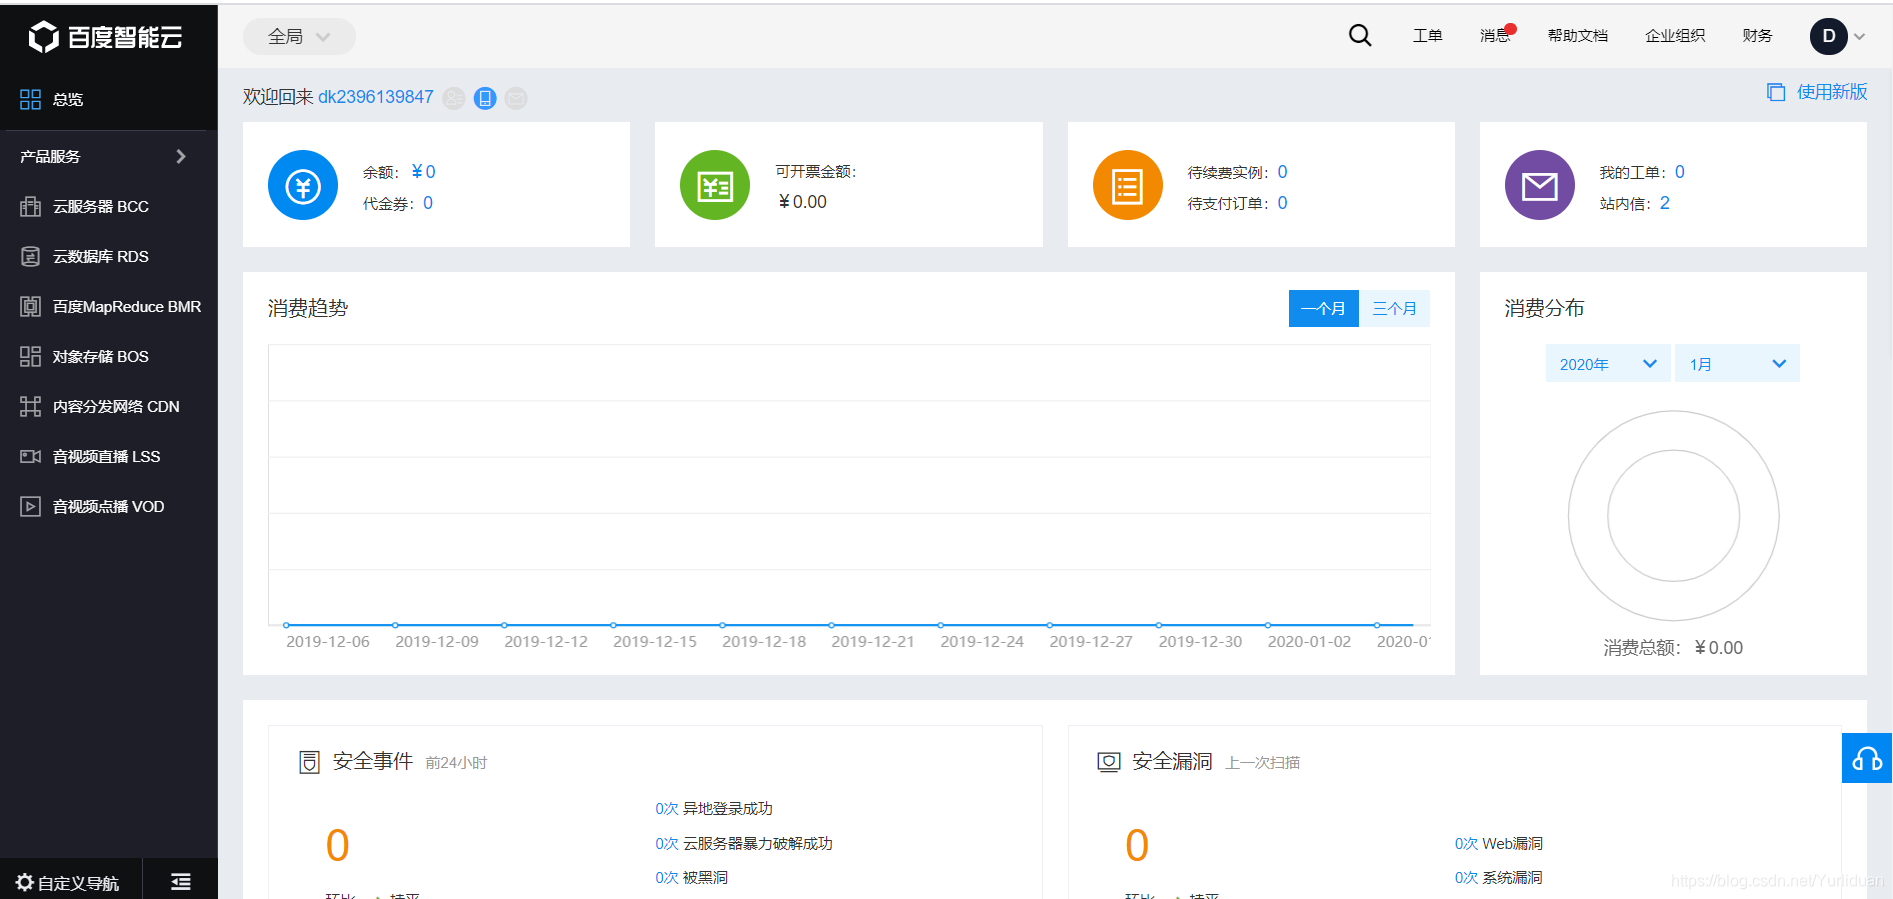Click the 音视频直播 LSS camera icon

(x=30, y=456)
